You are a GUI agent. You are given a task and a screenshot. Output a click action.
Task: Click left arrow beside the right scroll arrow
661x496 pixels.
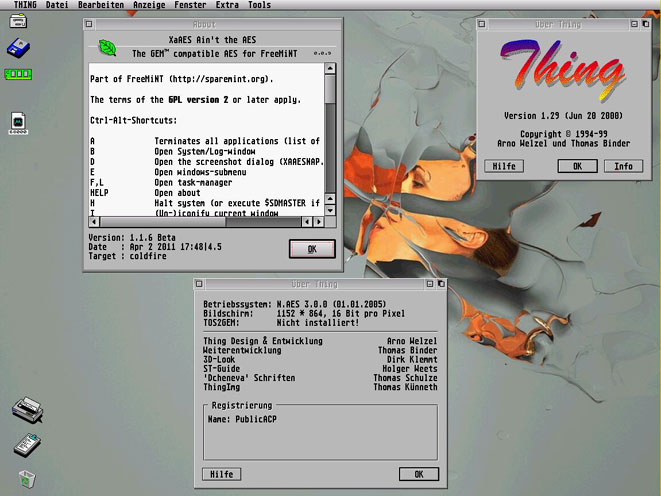pos(308,222)
